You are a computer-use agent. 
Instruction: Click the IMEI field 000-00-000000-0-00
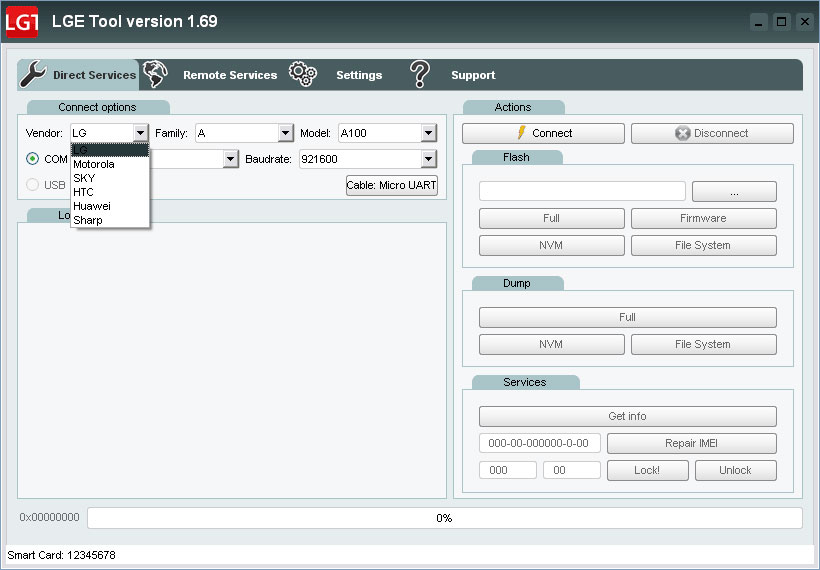coord(539,443)
